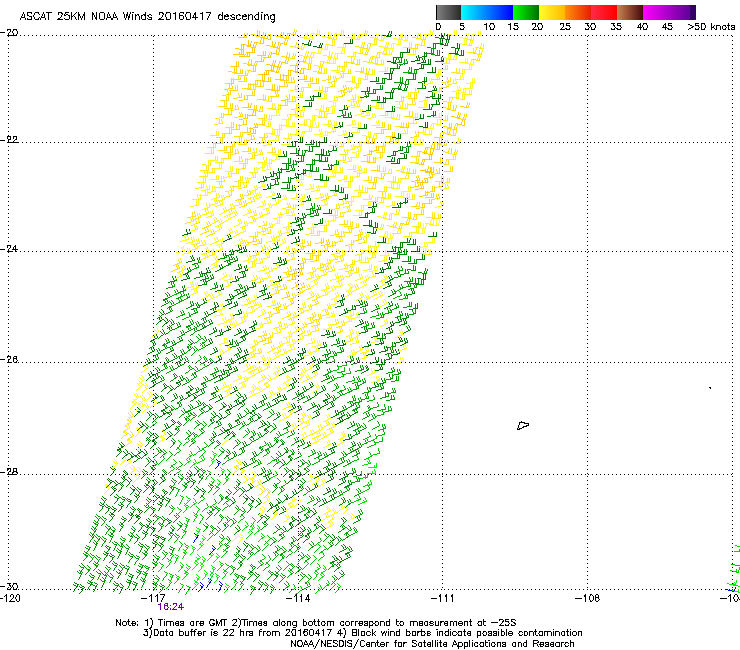
Task: Click the "-111" longitude axis label
Action: 443,598
